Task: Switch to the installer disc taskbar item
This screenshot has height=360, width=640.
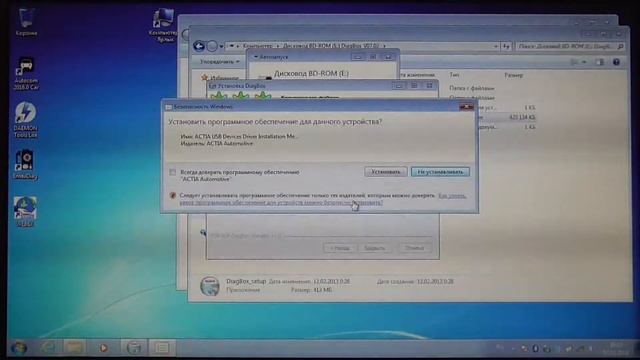Action: [134, 348]
